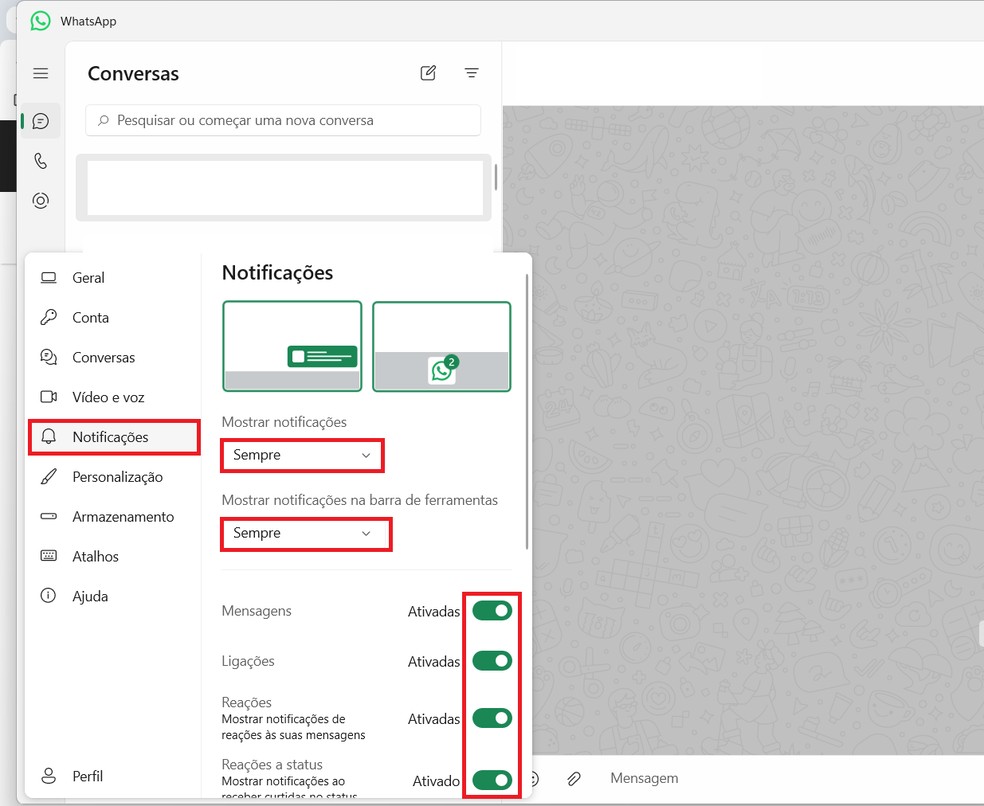Screen dimensions: 984x806
Task: Attach a file with the paperclip icon
Action: [x=572, y=778]
